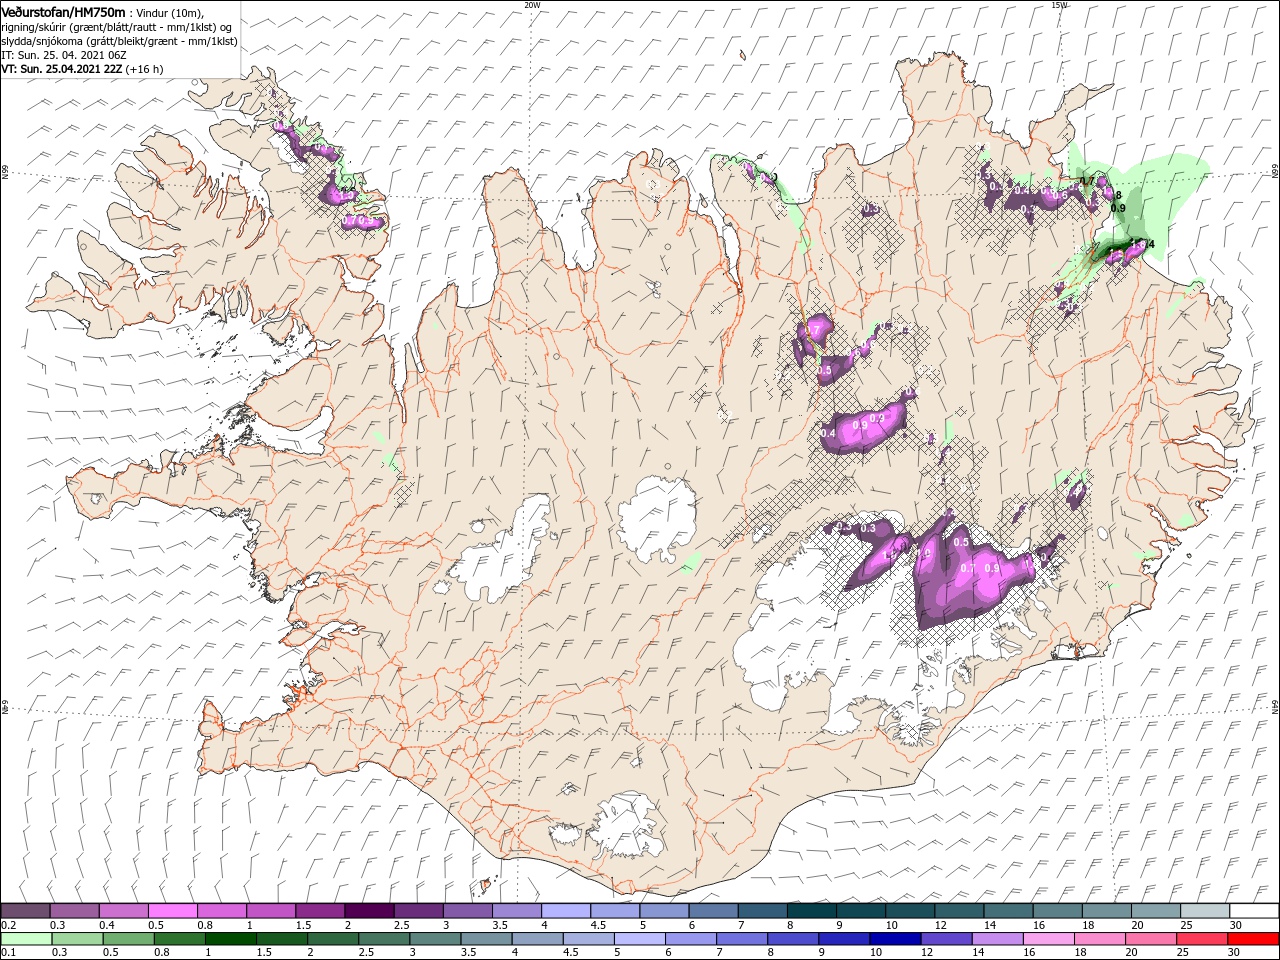The height and width of the screenshot is (960, 1280).
Task: Click the upper legend swatch starting at 0.2
Action: (x=25, y=911)
